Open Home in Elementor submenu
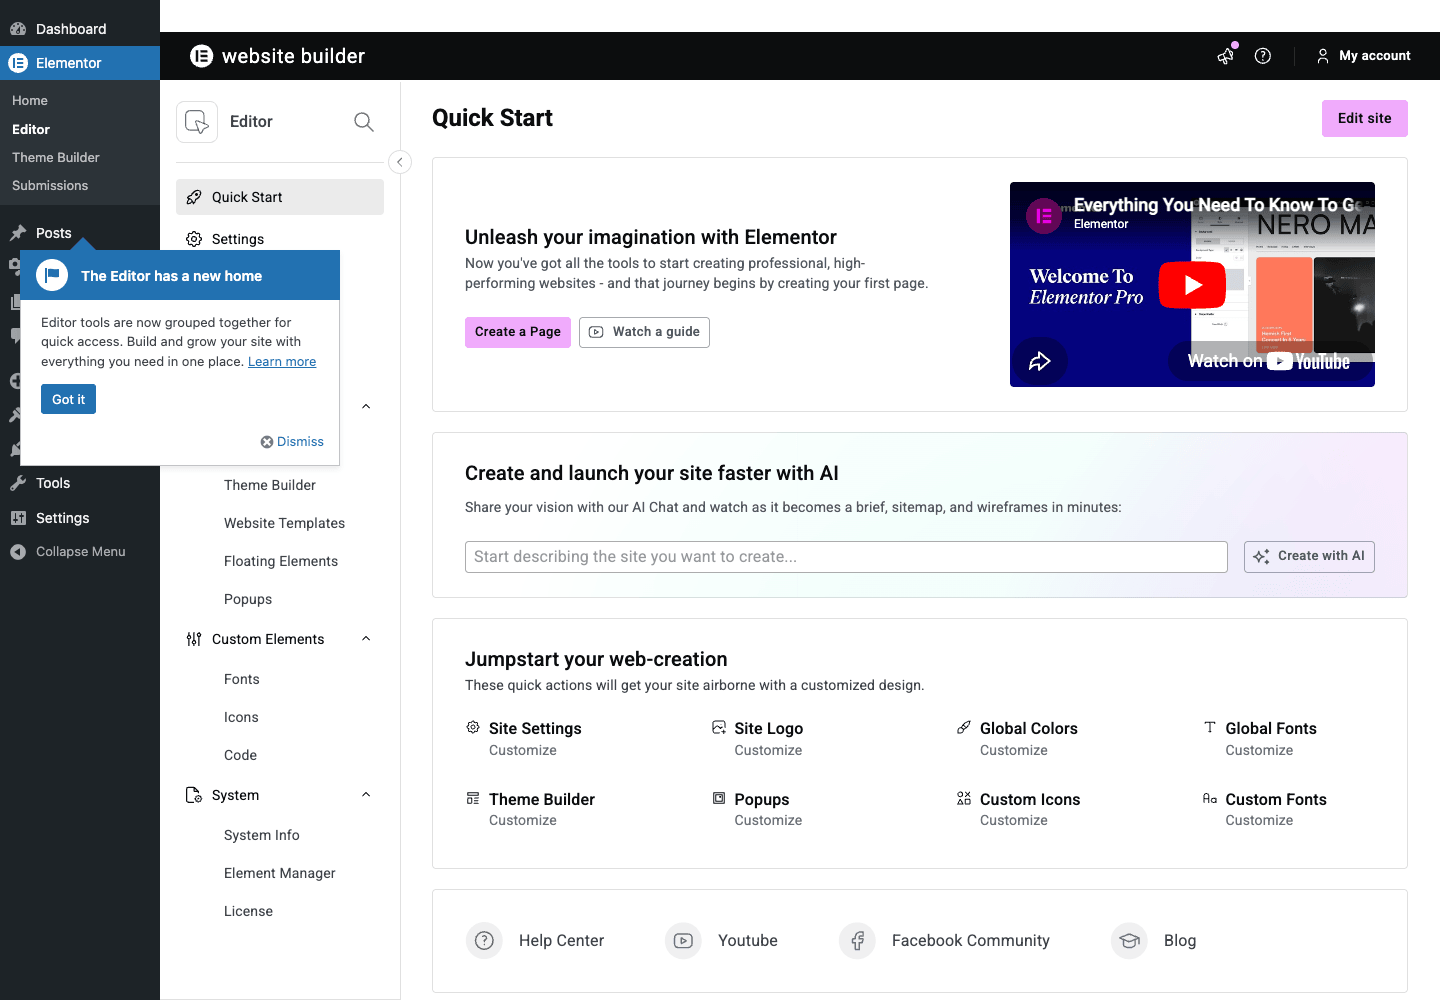Image resolution: width=1440 pixels, height=1000 pixels. [30, 101]
